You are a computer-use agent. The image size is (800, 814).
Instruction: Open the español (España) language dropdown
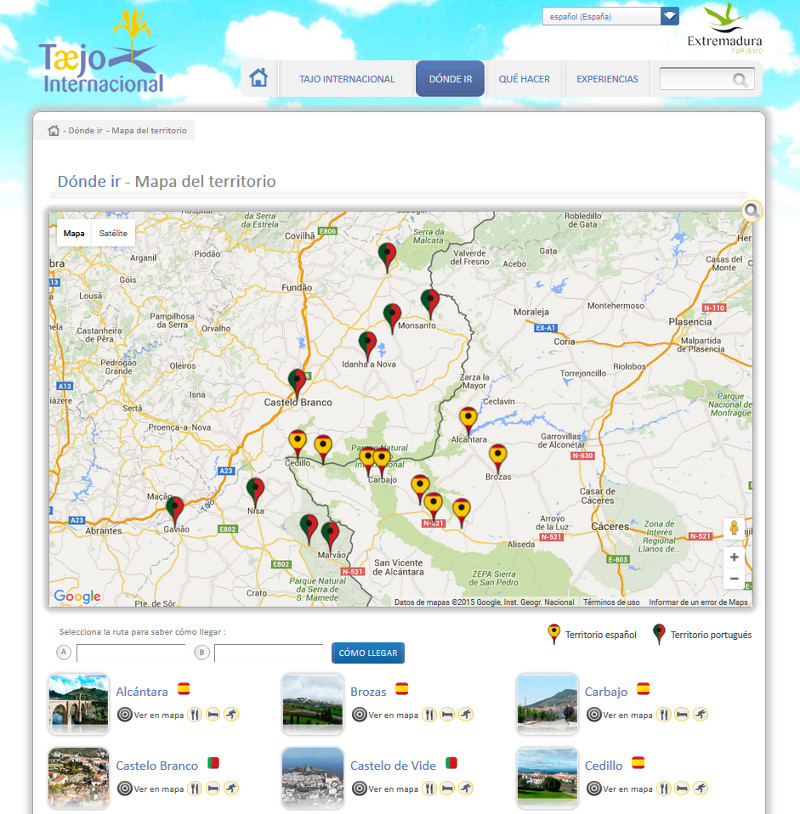[610, 16]
